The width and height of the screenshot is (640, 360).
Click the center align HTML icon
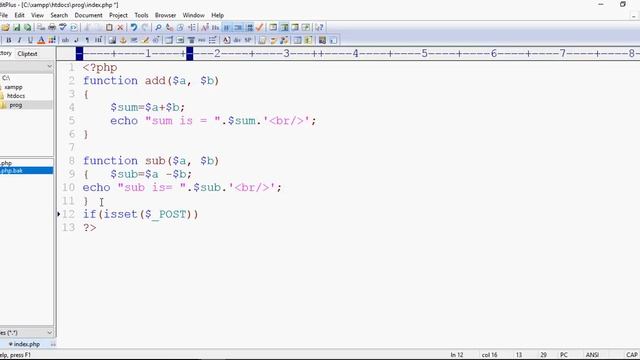(191, 40)
